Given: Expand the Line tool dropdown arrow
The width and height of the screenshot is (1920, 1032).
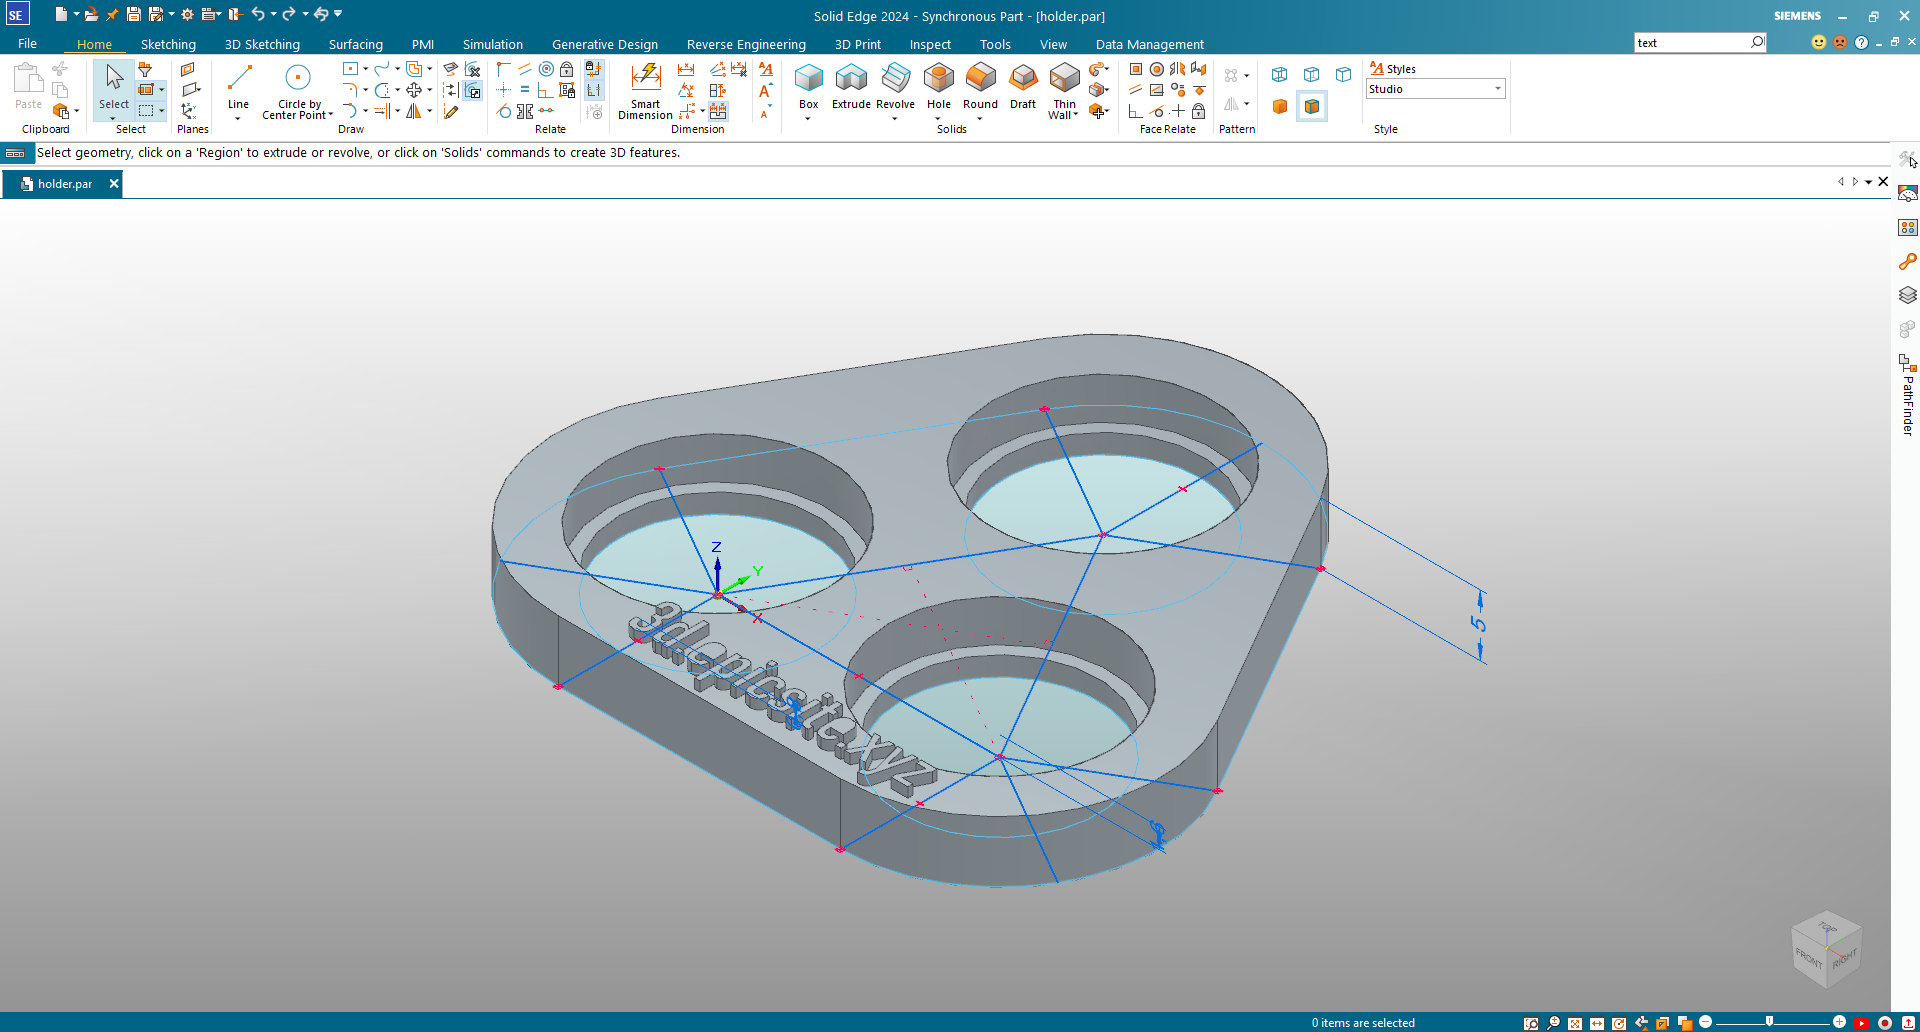Looking at the screenshot, I should tap(238, 118).
